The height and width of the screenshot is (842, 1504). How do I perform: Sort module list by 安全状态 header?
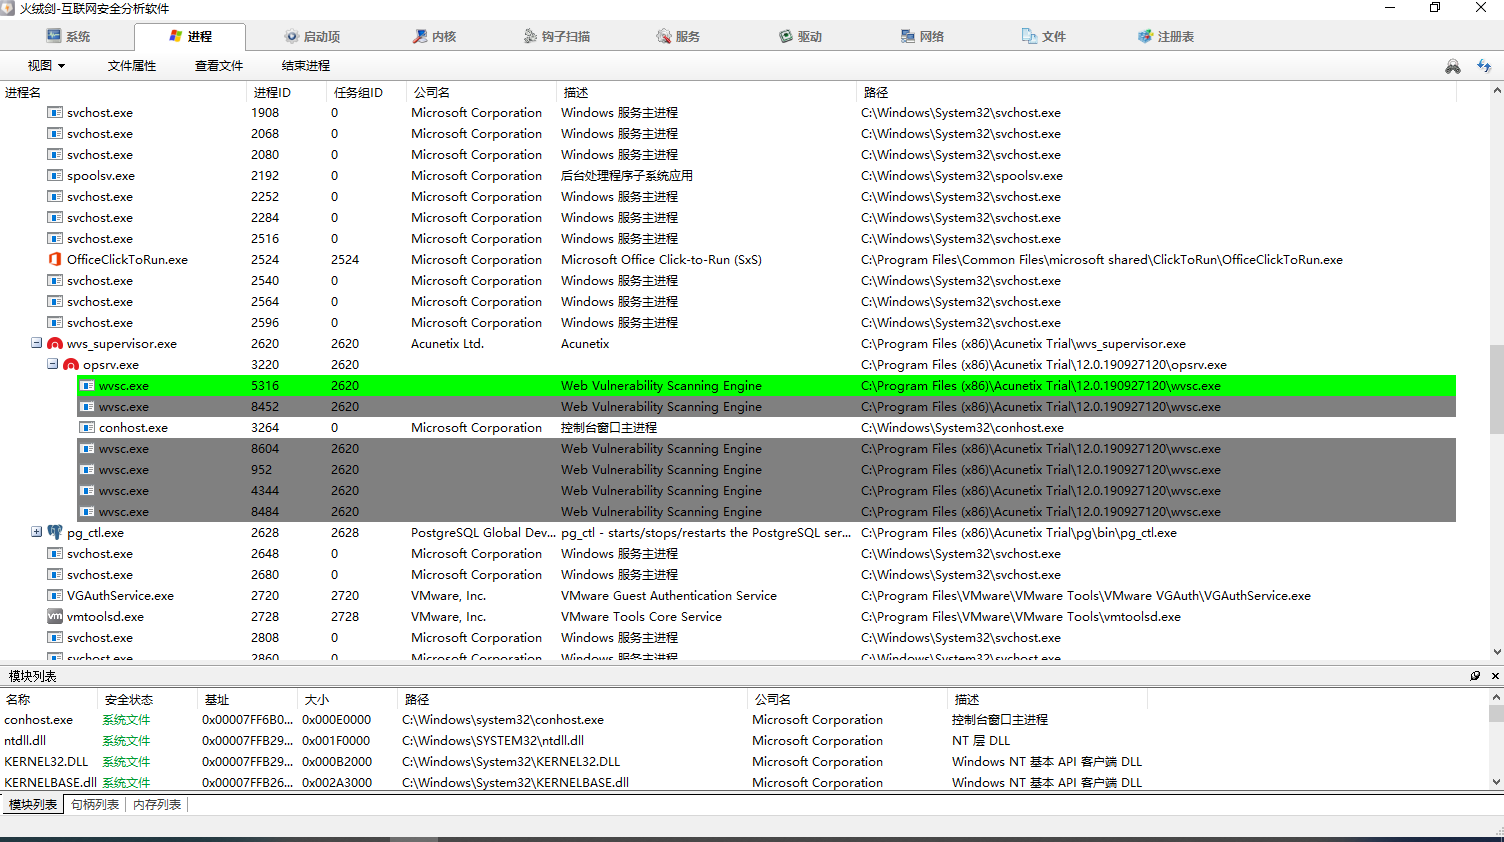point(147,700)
